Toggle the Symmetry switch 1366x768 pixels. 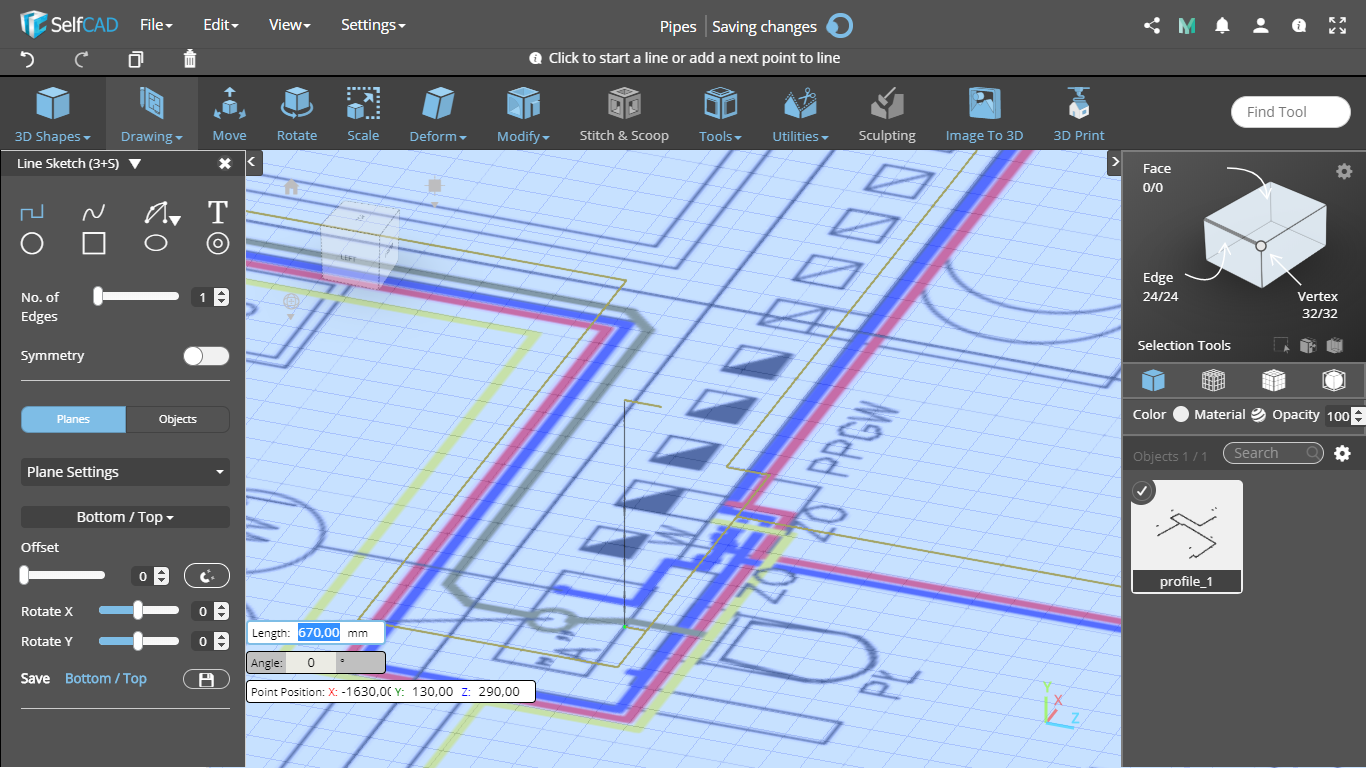[x=207, y=356]
